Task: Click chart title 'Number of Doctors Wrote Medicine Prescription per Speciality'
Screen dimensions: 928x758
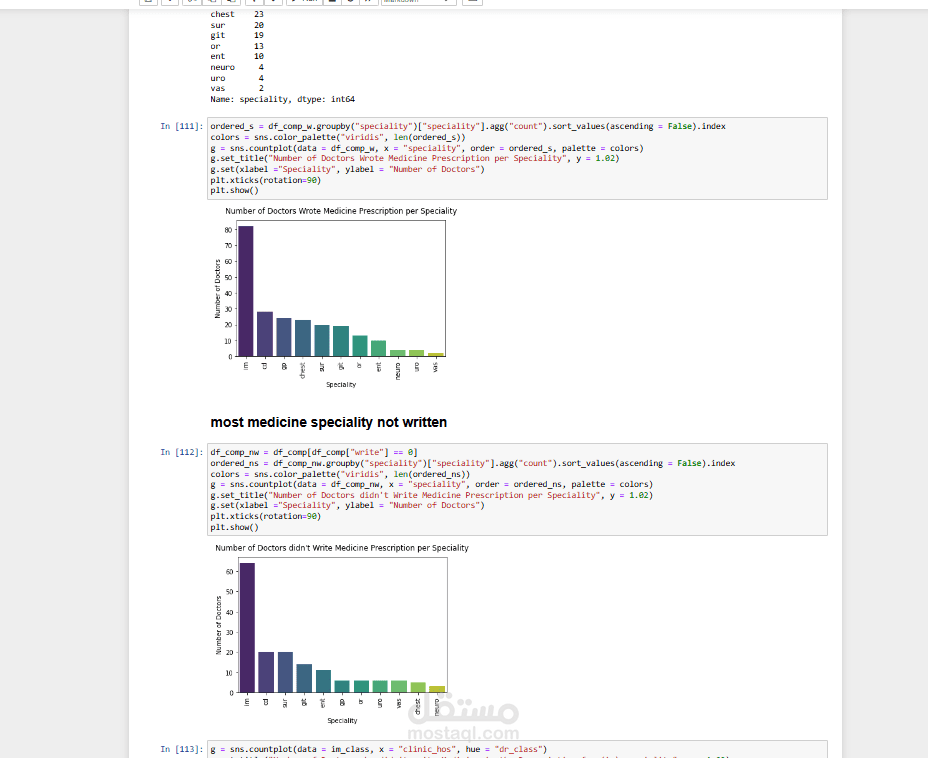Action: click(x=341, y=211)
